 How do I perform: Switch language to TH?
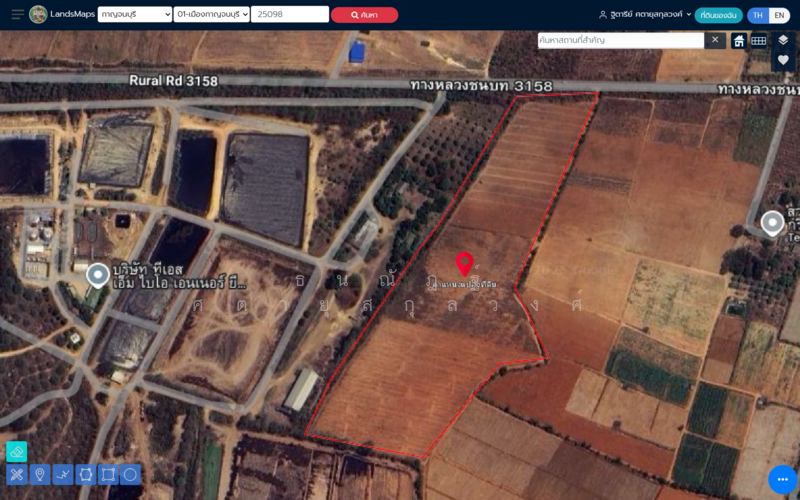coord(758,15)
